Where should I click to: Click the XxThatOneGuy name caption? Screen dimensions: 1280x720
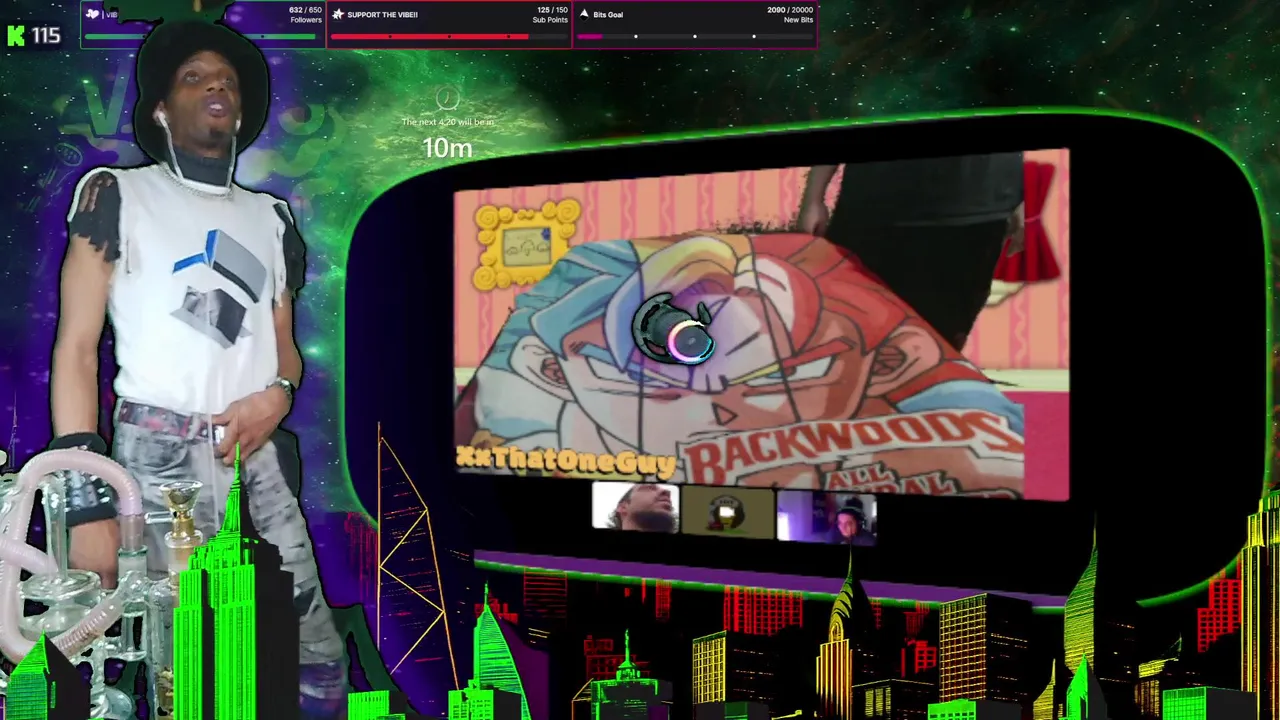(566, 460)
